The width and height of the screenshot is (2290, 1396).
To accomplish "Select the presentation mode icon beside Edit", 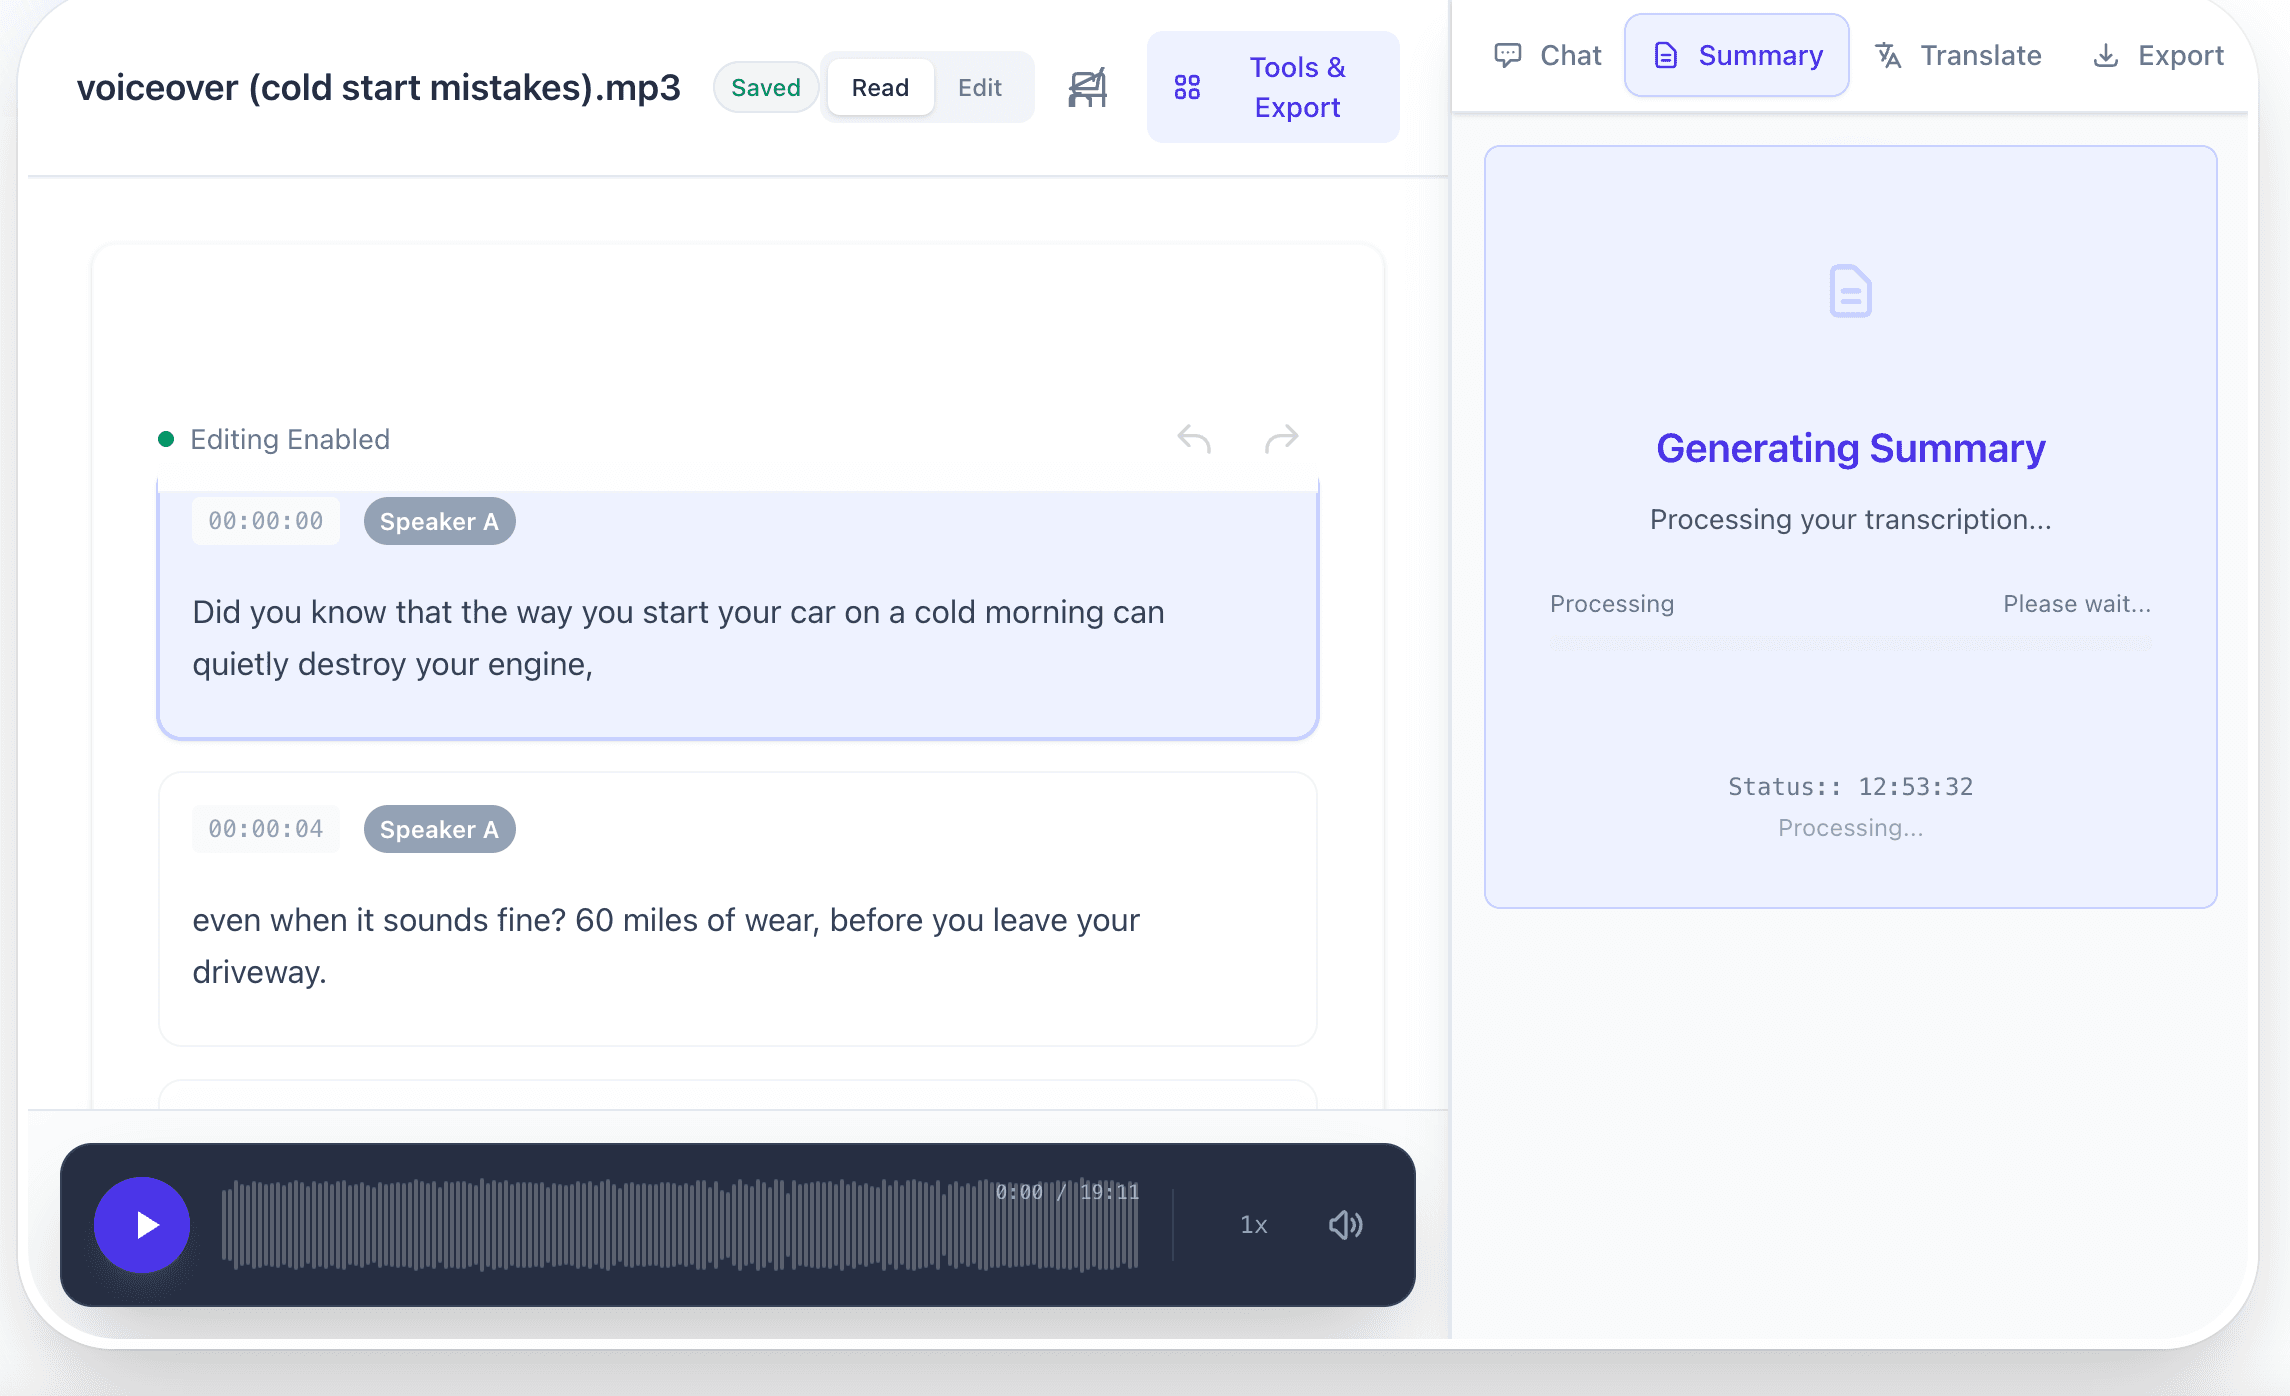I will click(1086, 87).
